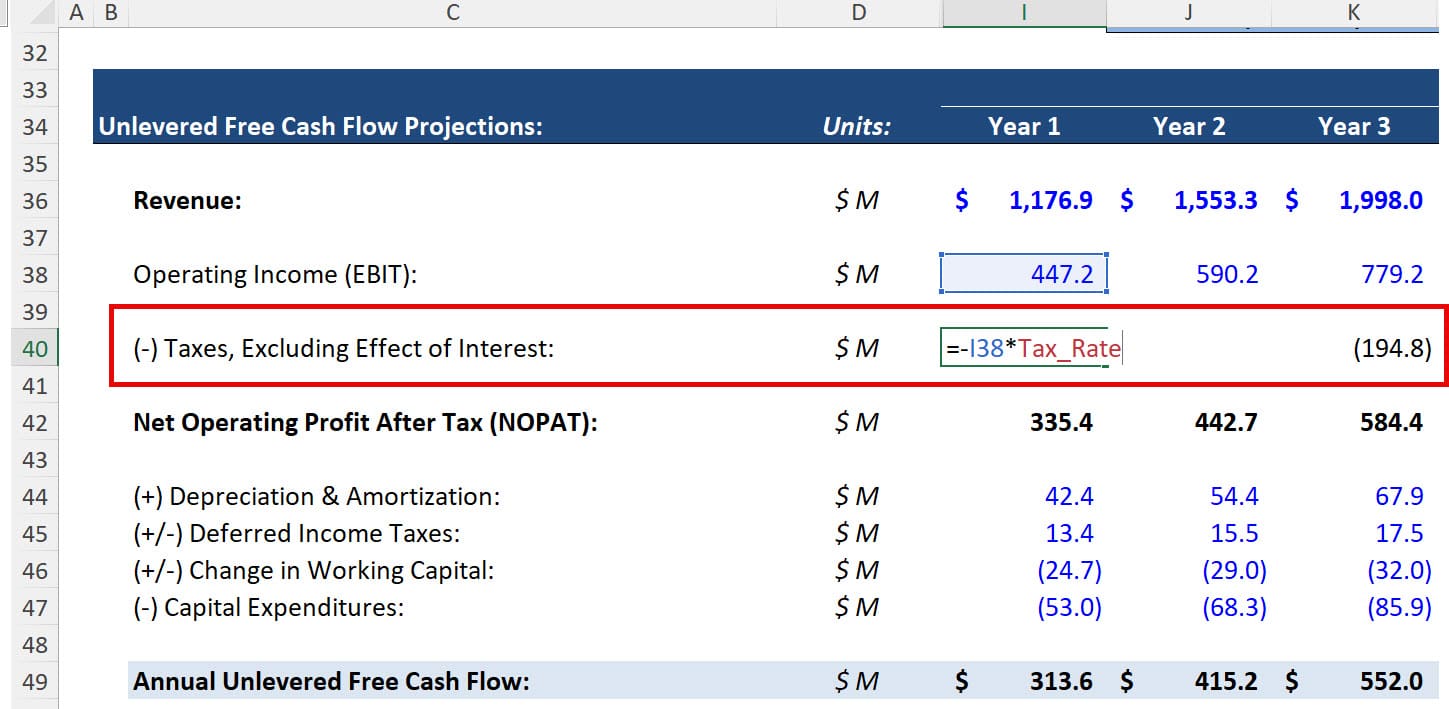Select row 49 header

pos(34,680)
